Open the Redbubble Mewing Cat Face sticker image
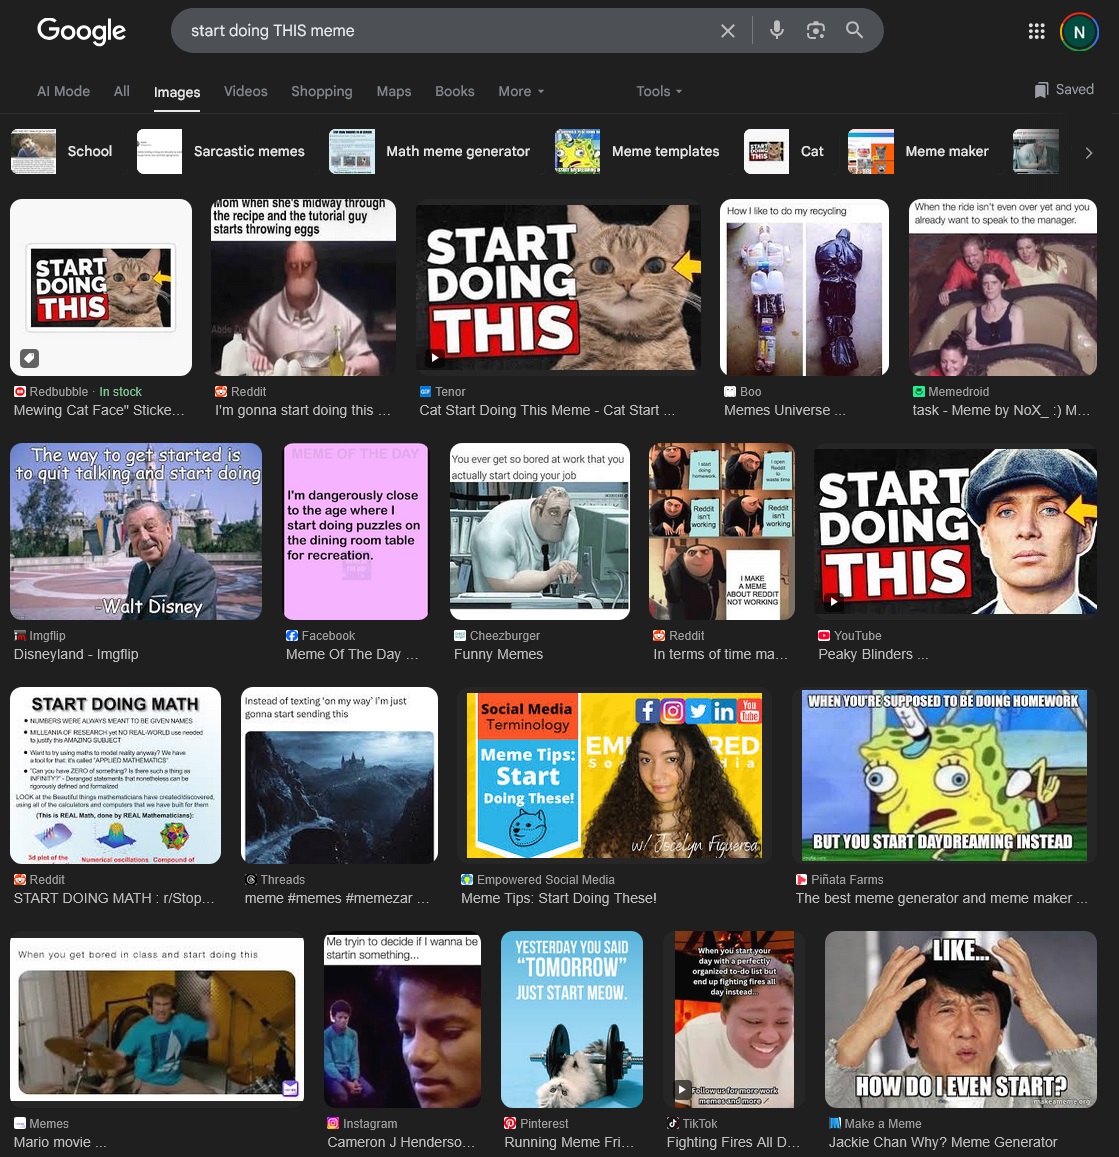1119x1157 pixels. [101, 287]
